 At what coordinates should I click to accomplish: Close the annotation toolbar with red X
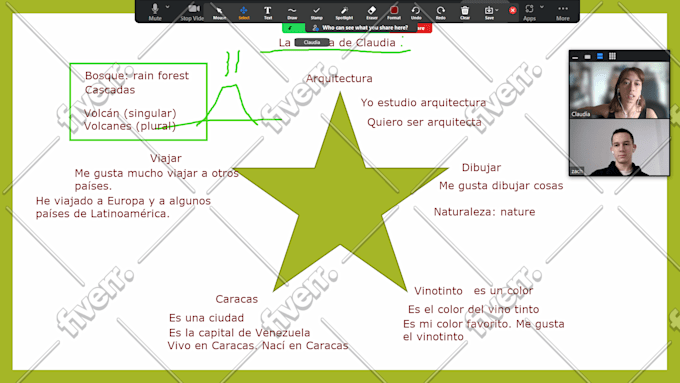coord(513,10)
